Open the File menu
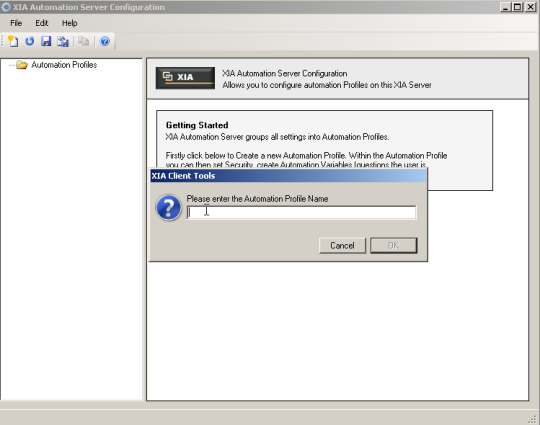The width and height of the screenshot is (540, 425). [x=16, y=23]
